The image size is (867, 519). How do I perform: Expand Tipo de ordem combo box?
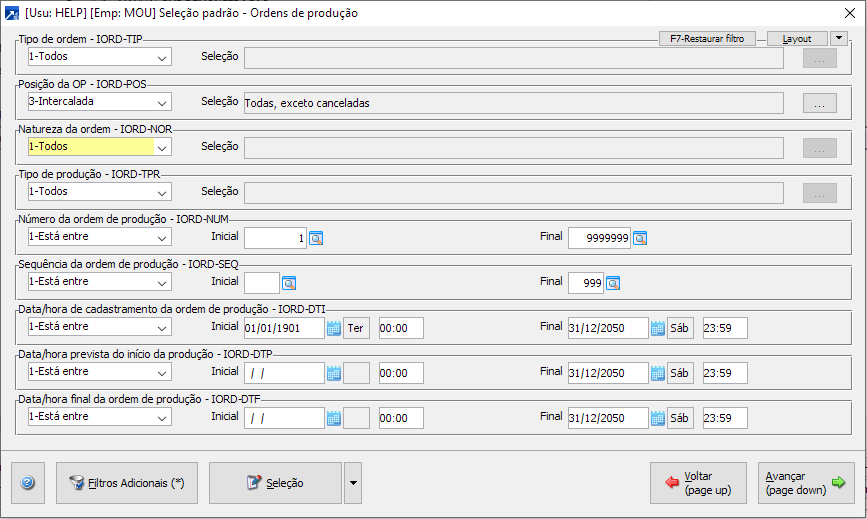tap(162, 57)
